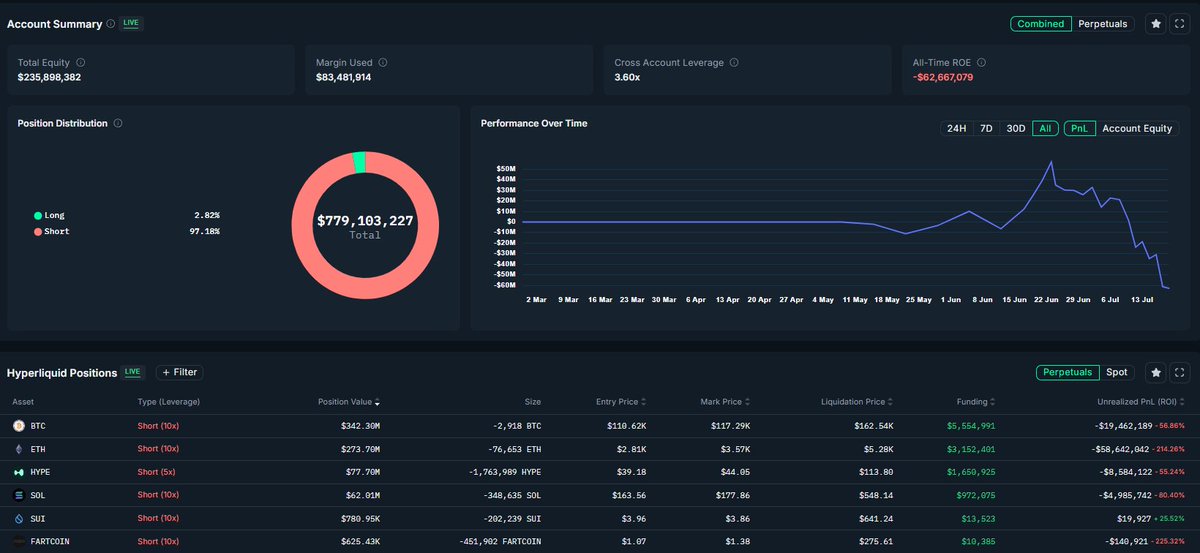Open the Spot positions tab
Screen dimensions: 1200x553
1117,372
